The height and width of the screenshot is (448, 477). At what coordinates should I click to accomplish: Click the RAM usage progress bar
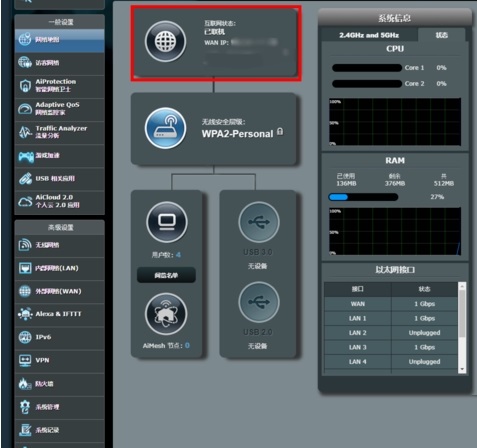pyautogui.click(x=363, y=197)
